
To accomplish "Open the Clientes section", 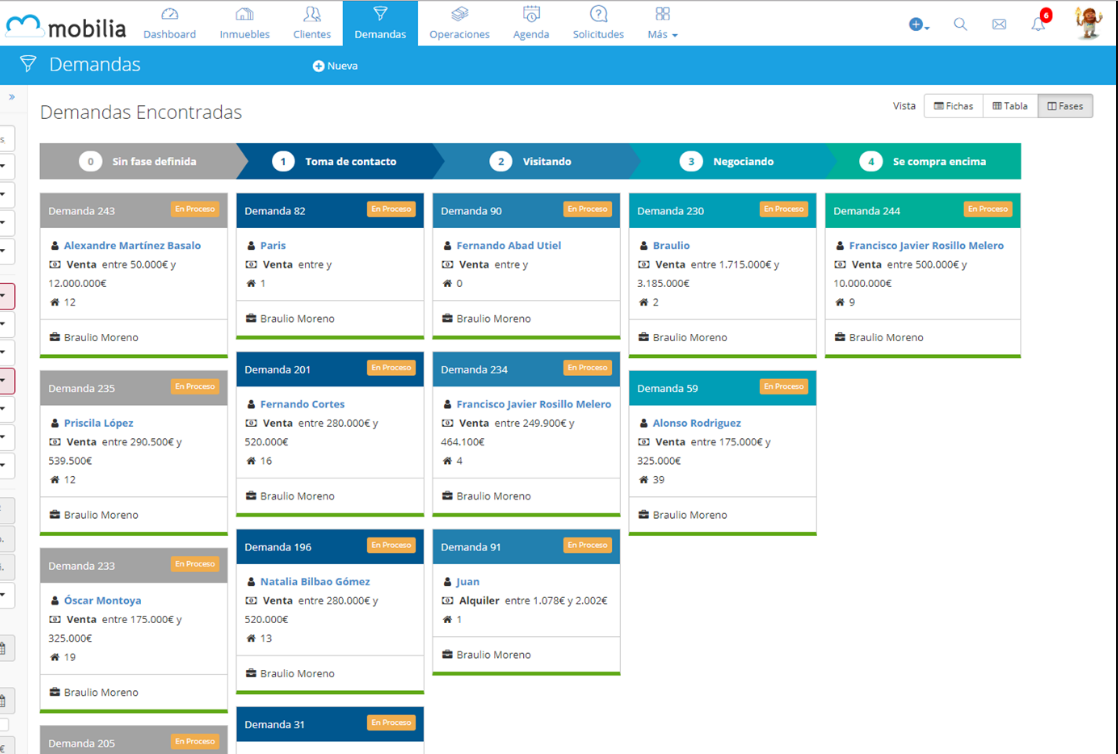I will coord(312,22).
